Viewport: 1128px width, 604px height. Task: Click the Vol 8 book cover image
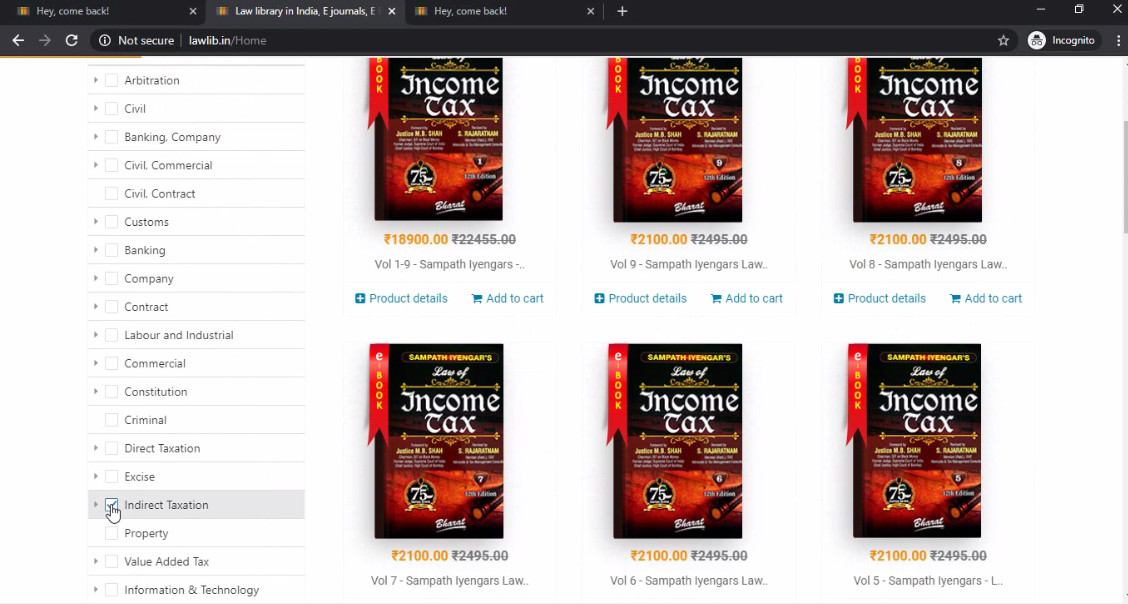914,139
